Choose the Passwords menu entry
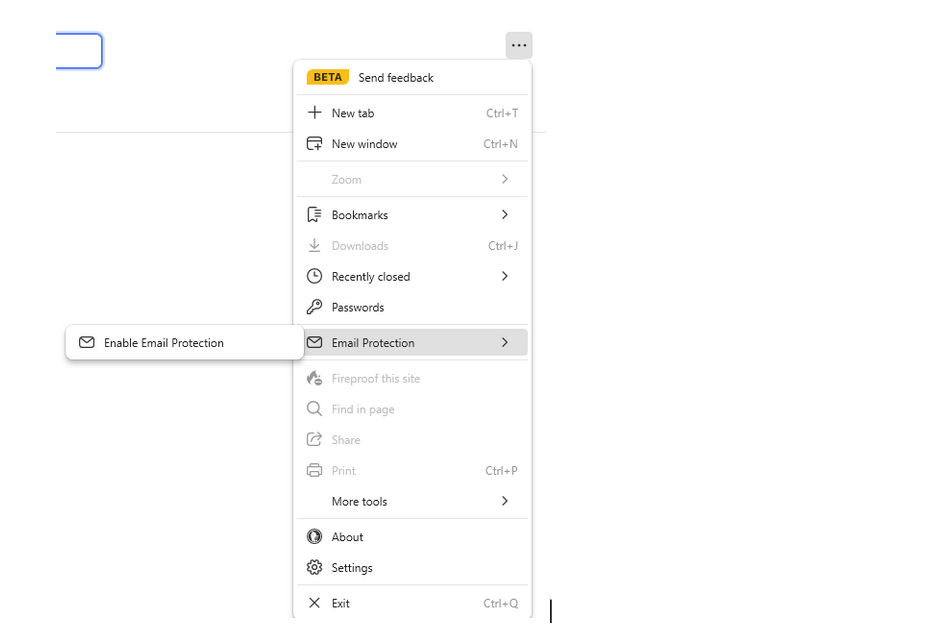The width and height of the screenshot is (926, 642). pyautogui.click(x=358, y=307)
